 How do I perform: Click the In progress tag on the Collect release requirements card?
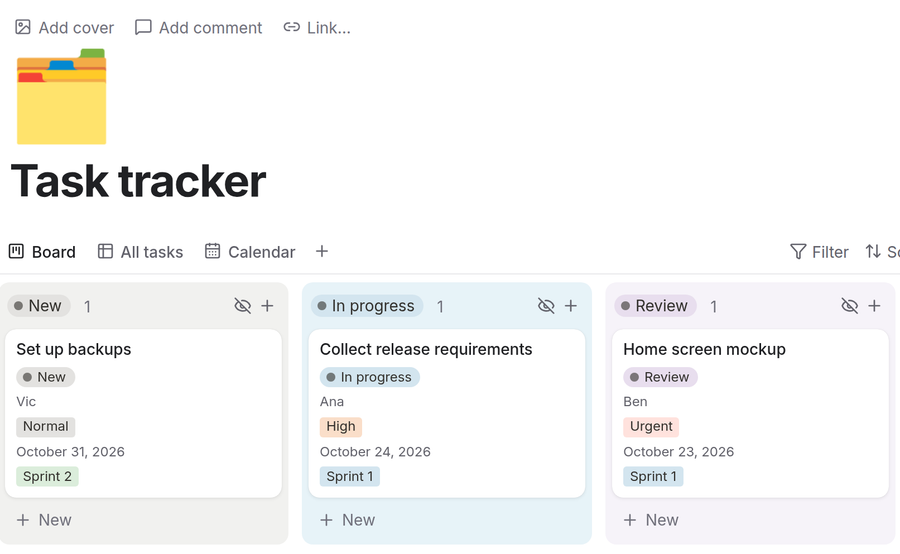(370, 377)
